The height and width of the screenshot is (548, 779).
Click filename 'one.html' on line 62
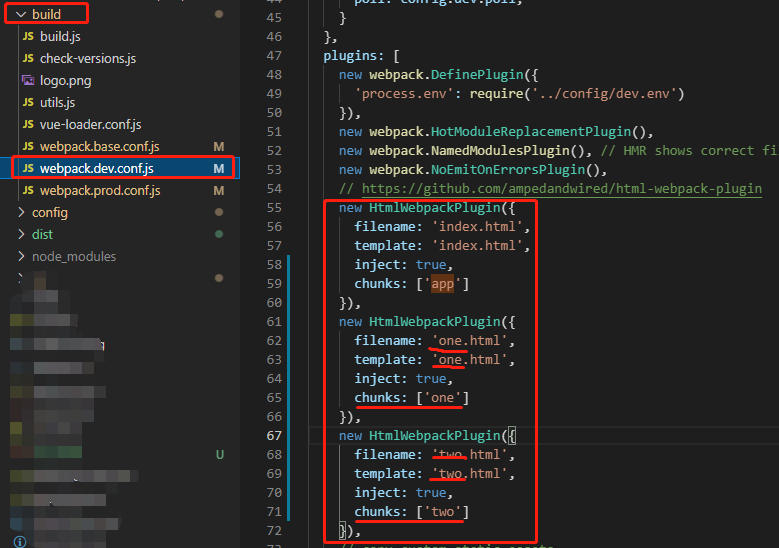(469, 341)
